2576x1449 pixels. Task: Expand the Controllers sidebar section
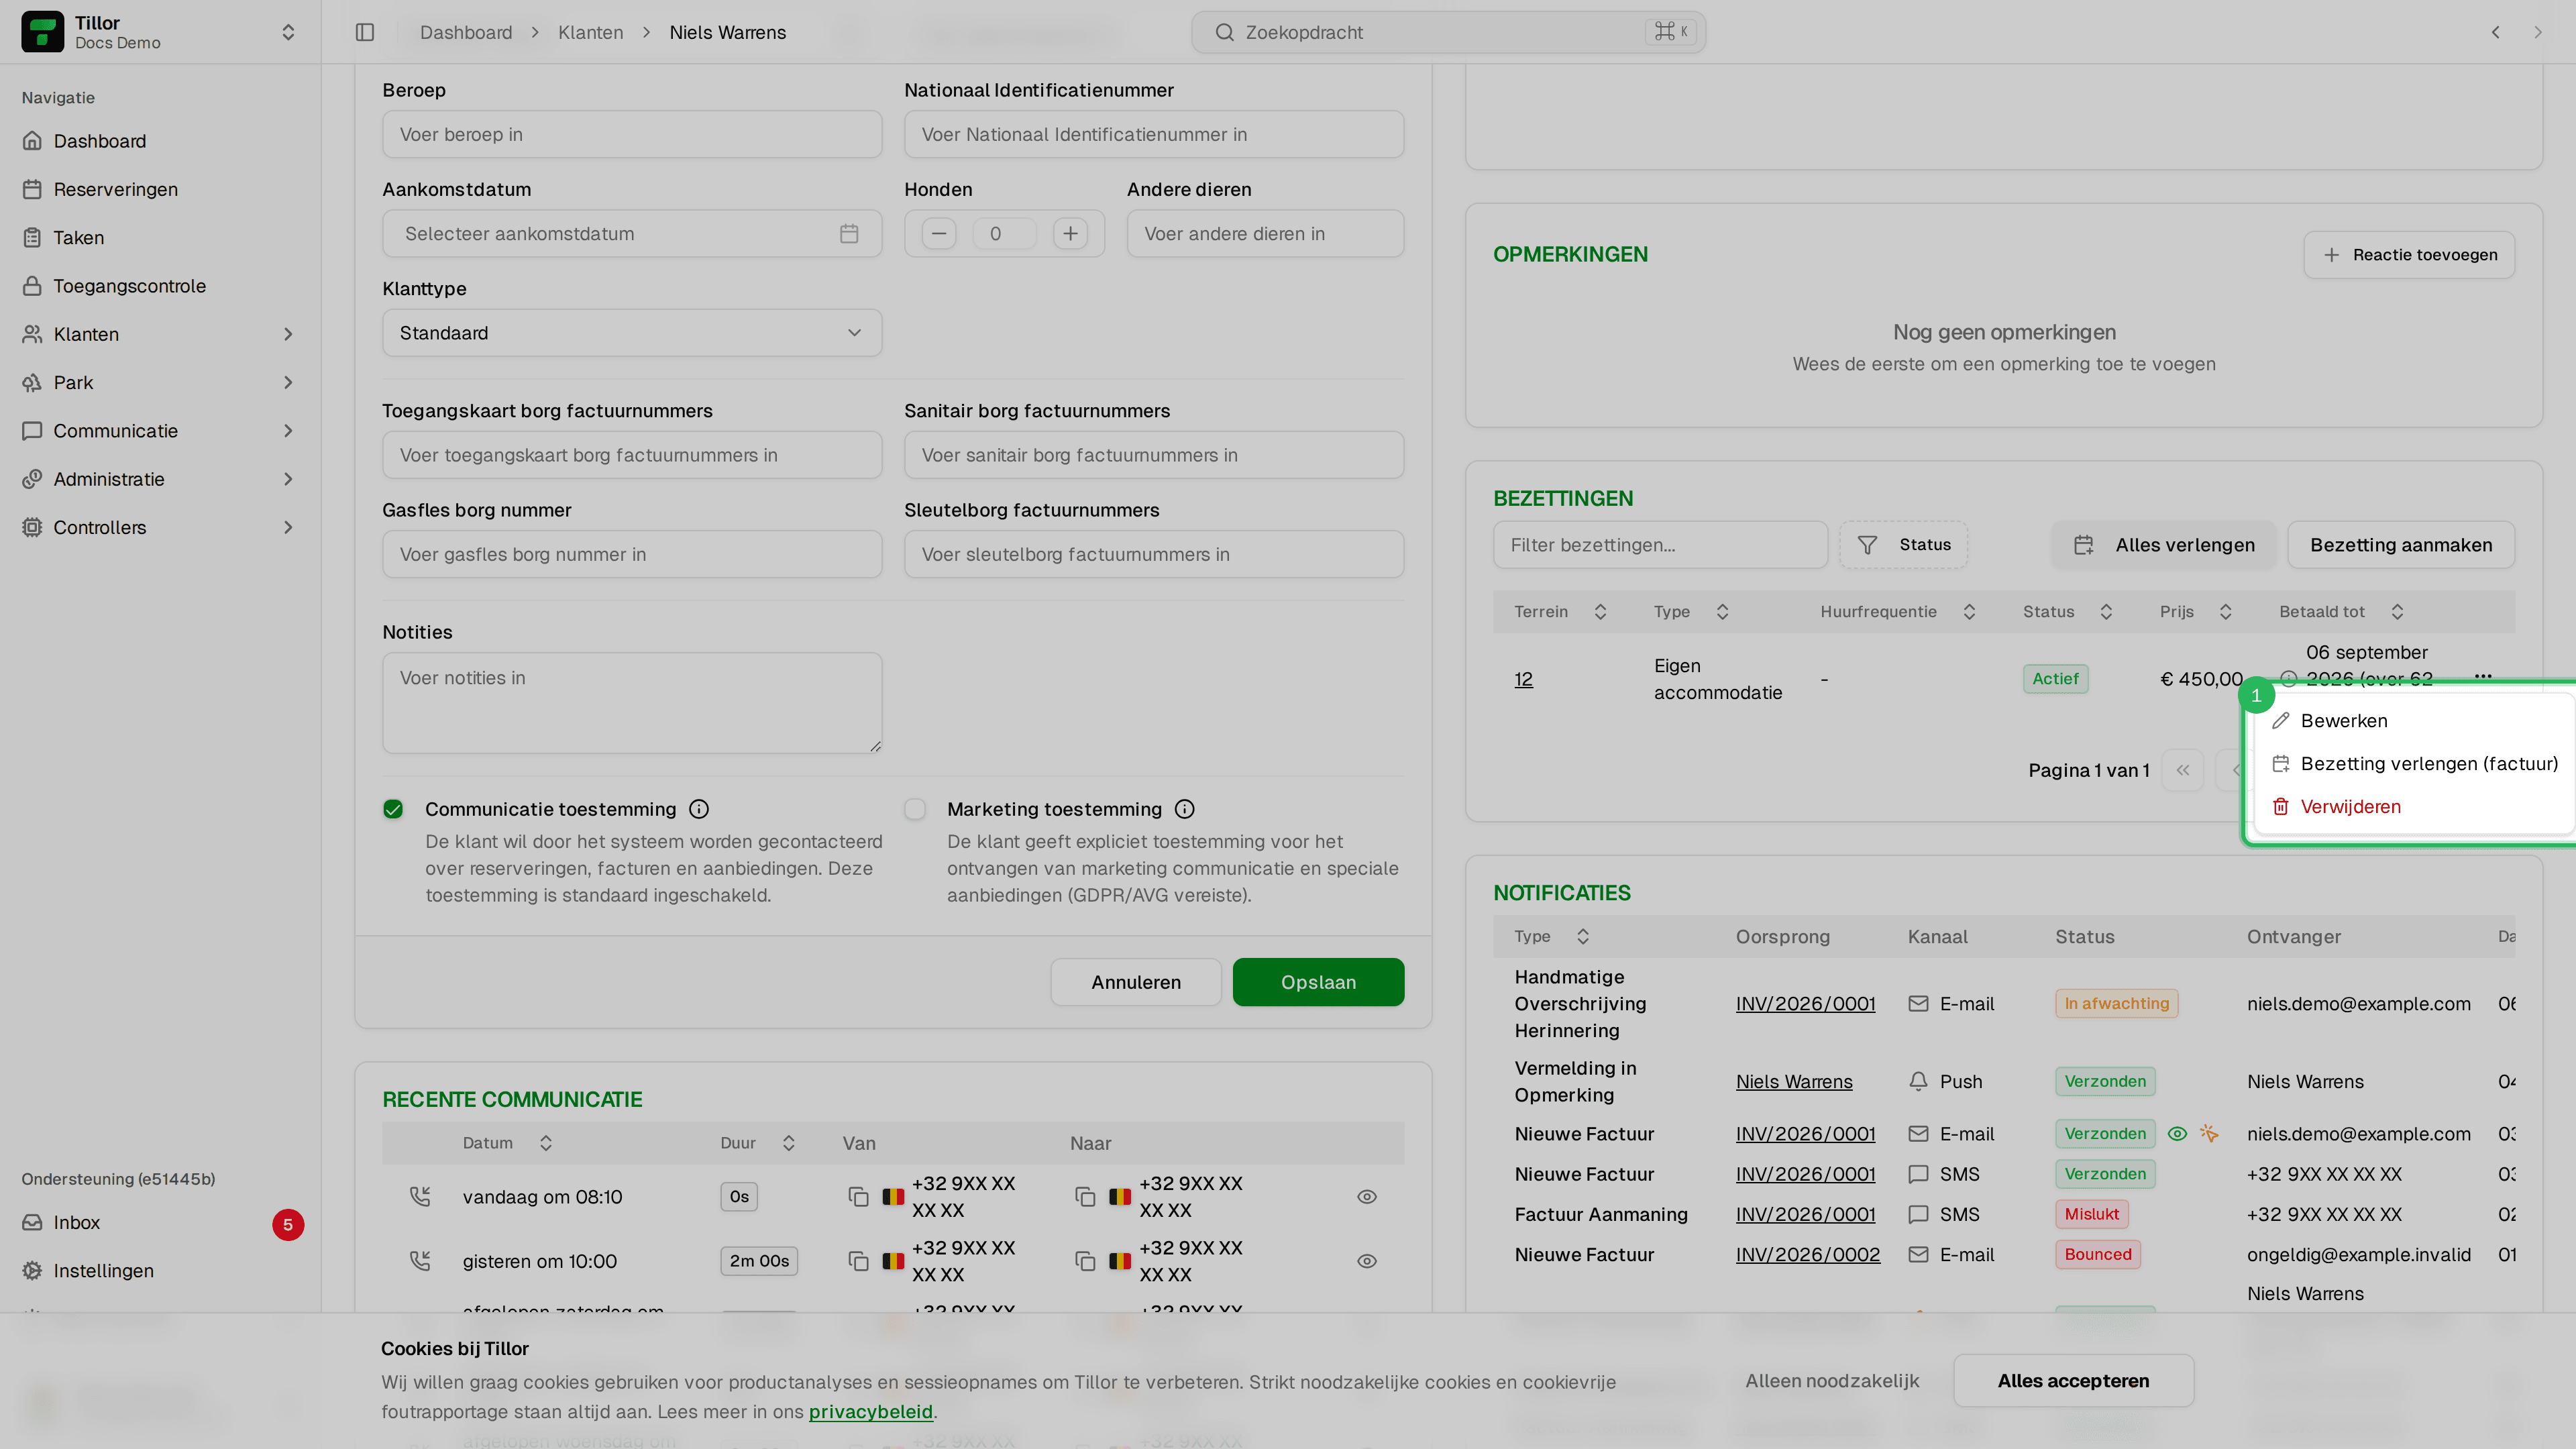pyautogui.click(x=160, y=527)
